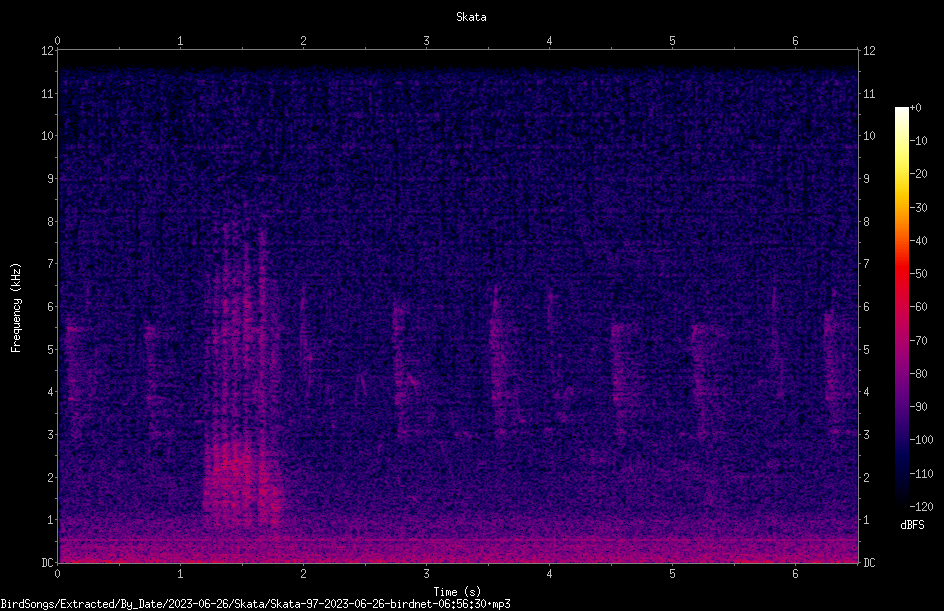This screenshot has width=944, height=611.
Task: Click '5' on the top time axis
Action: [672, 41]
